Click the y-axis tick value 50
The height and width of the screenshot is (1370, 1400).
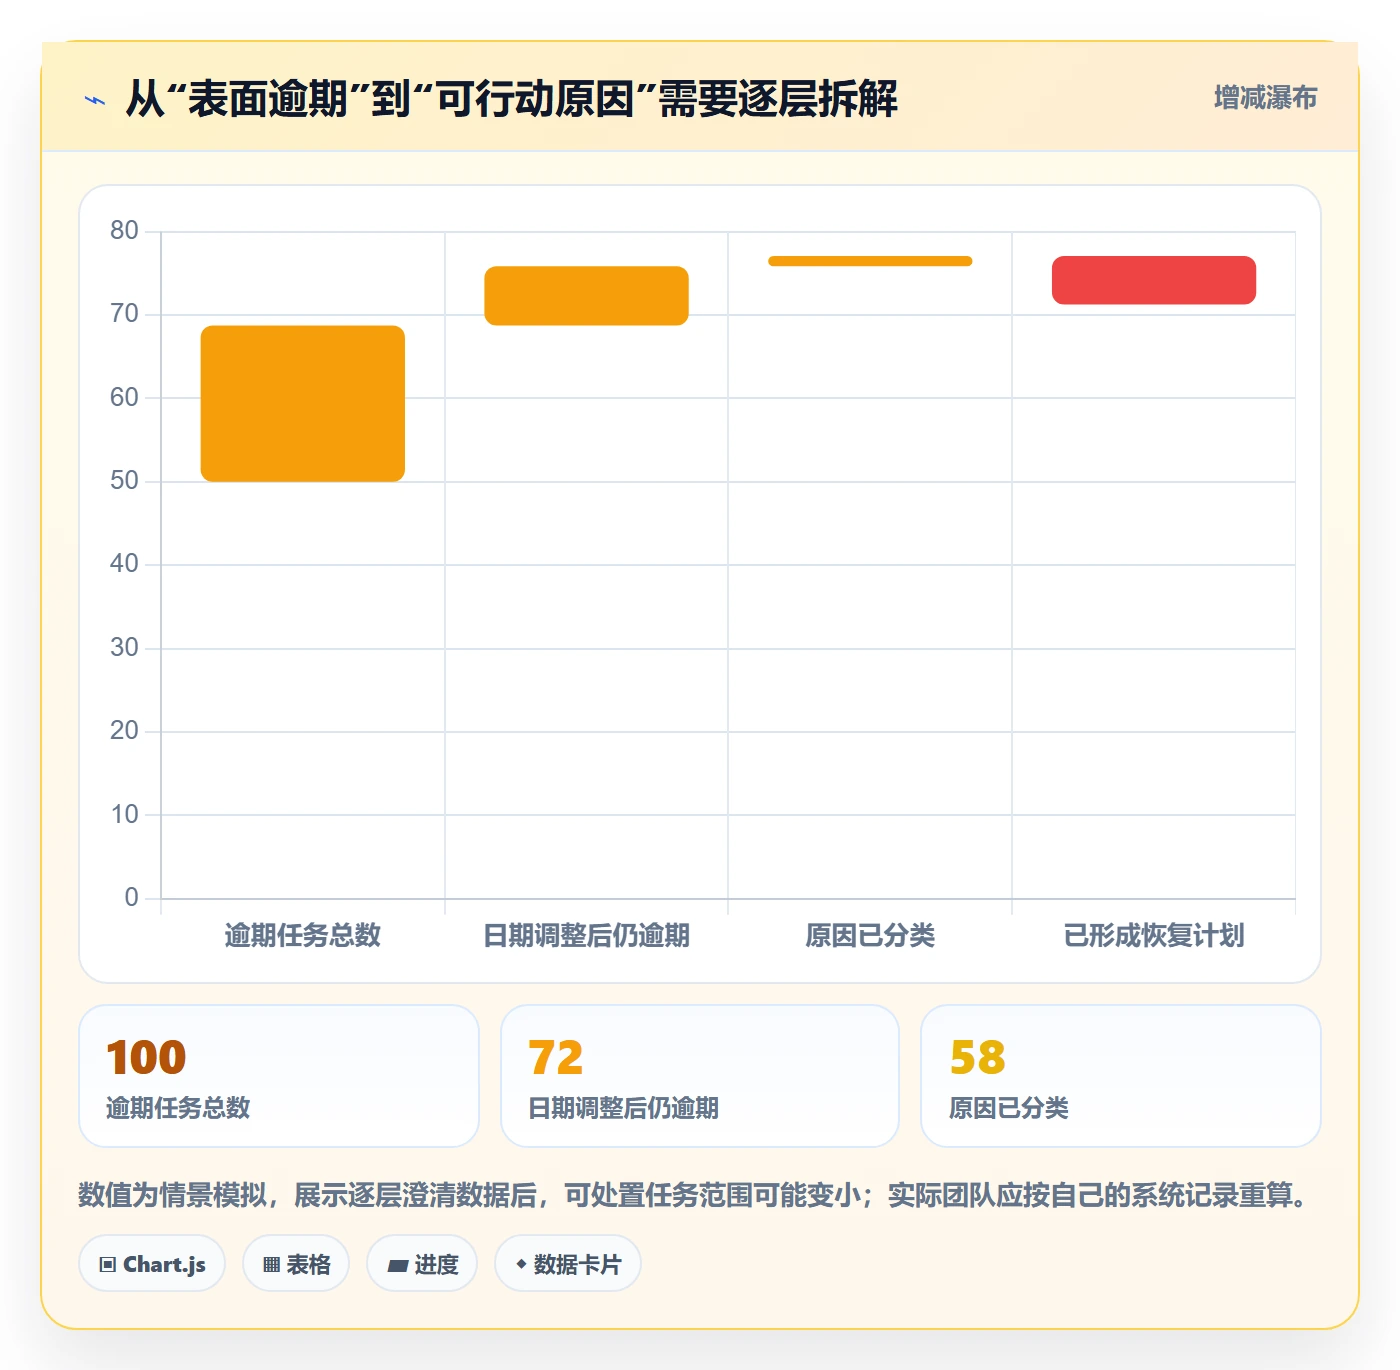tap(125, 480)
